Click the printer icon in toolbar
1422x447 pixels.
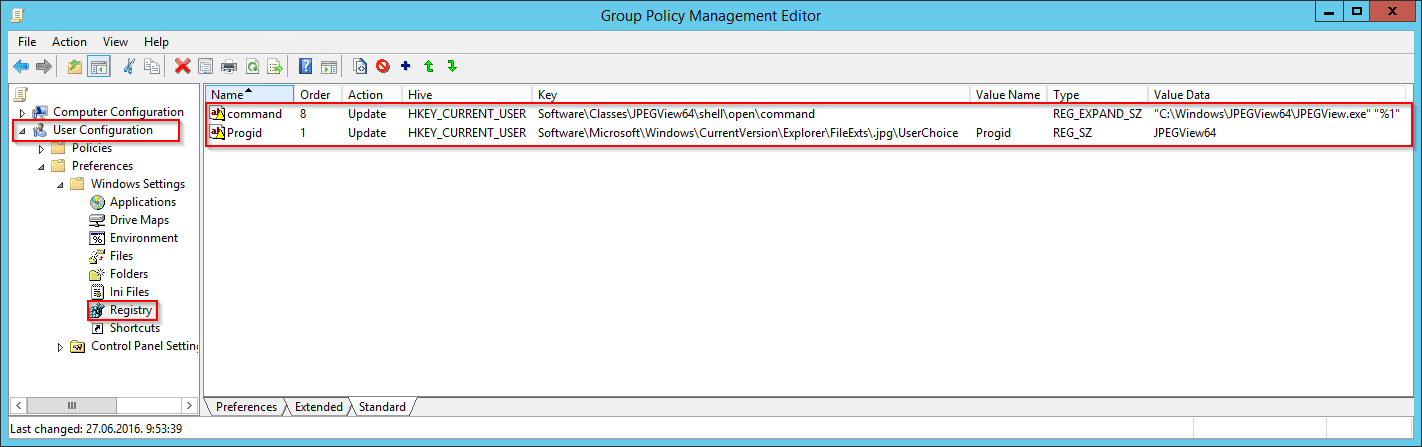[x=229, y=67]
